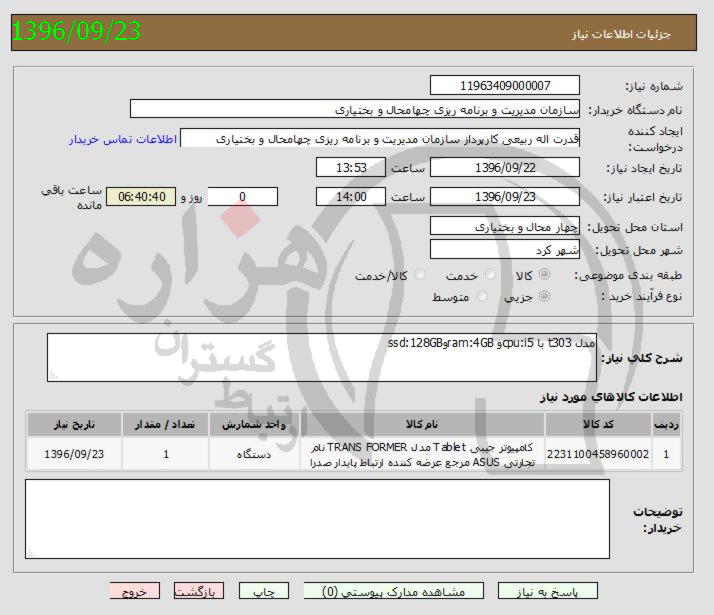Viewport: 714px width, 615px height.
Task: Select the متوسط purchase type radio
Action: point(482,296)
